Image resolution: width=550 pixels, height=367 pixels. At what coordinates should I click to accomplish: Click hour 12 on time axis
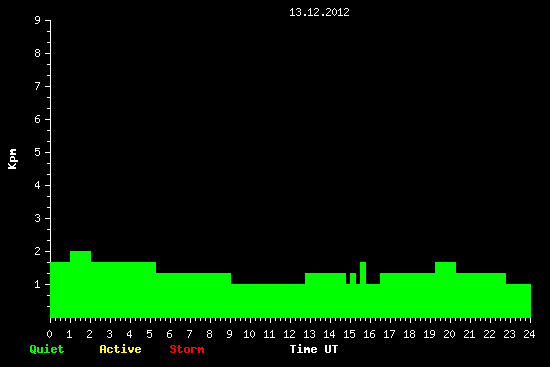(x=289, y=334)
